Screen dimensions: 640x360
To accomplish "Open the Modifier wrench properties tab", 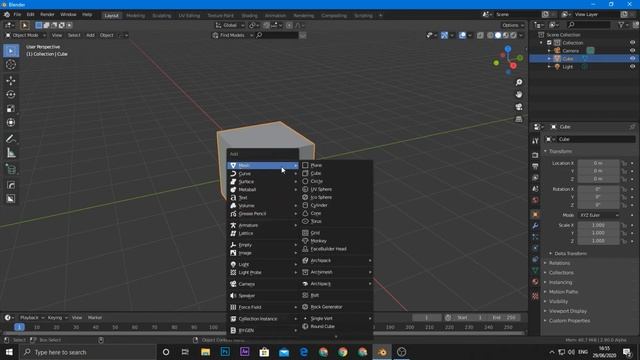I will (535, 226).
